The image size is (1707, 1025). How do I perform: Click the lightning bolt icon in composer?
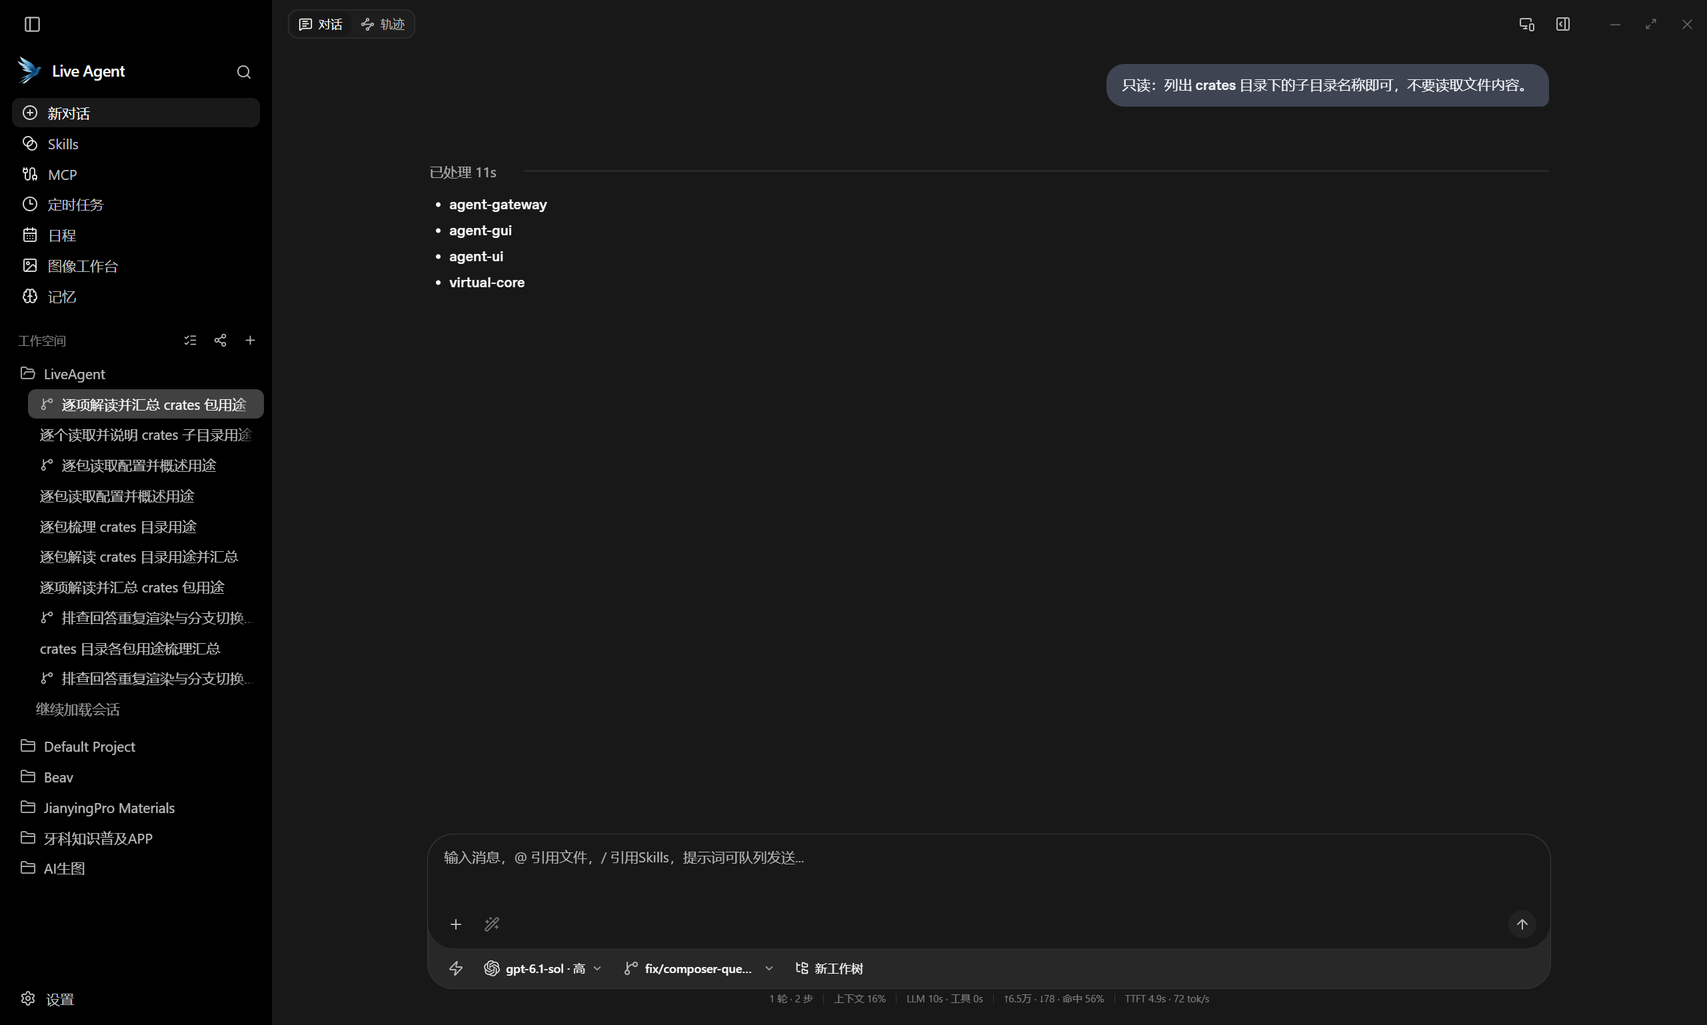tap(456, 968)
